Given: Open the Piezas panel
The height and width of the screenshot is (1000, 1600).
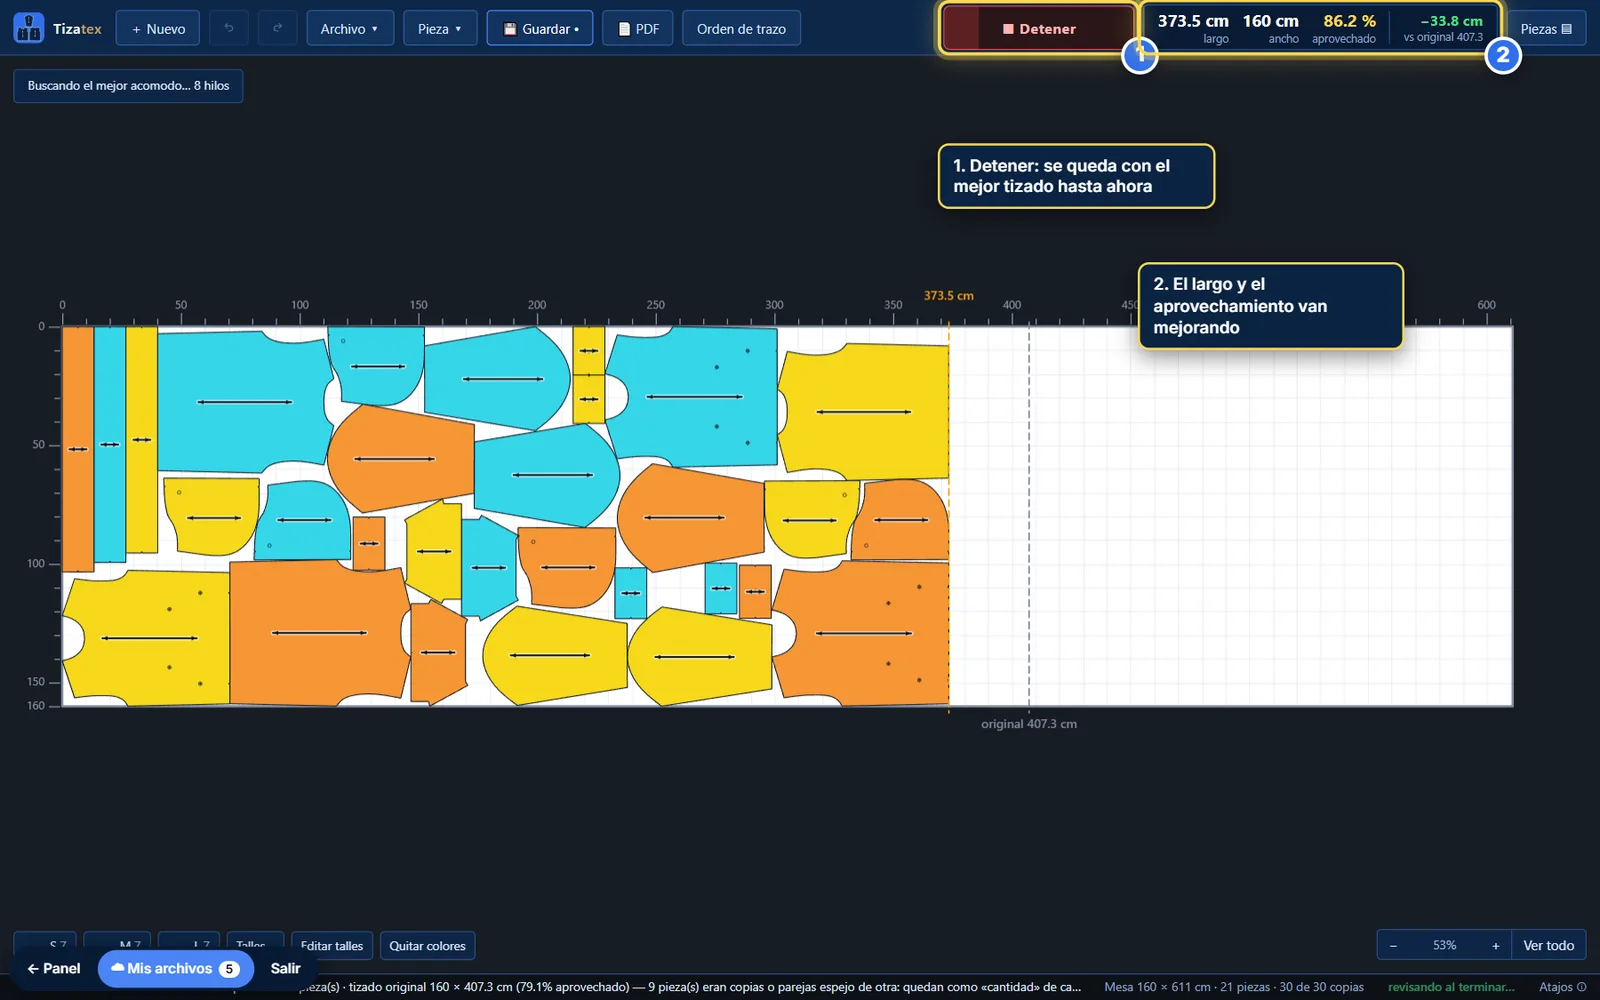Looking at the screenshot, I should 1546,28.
